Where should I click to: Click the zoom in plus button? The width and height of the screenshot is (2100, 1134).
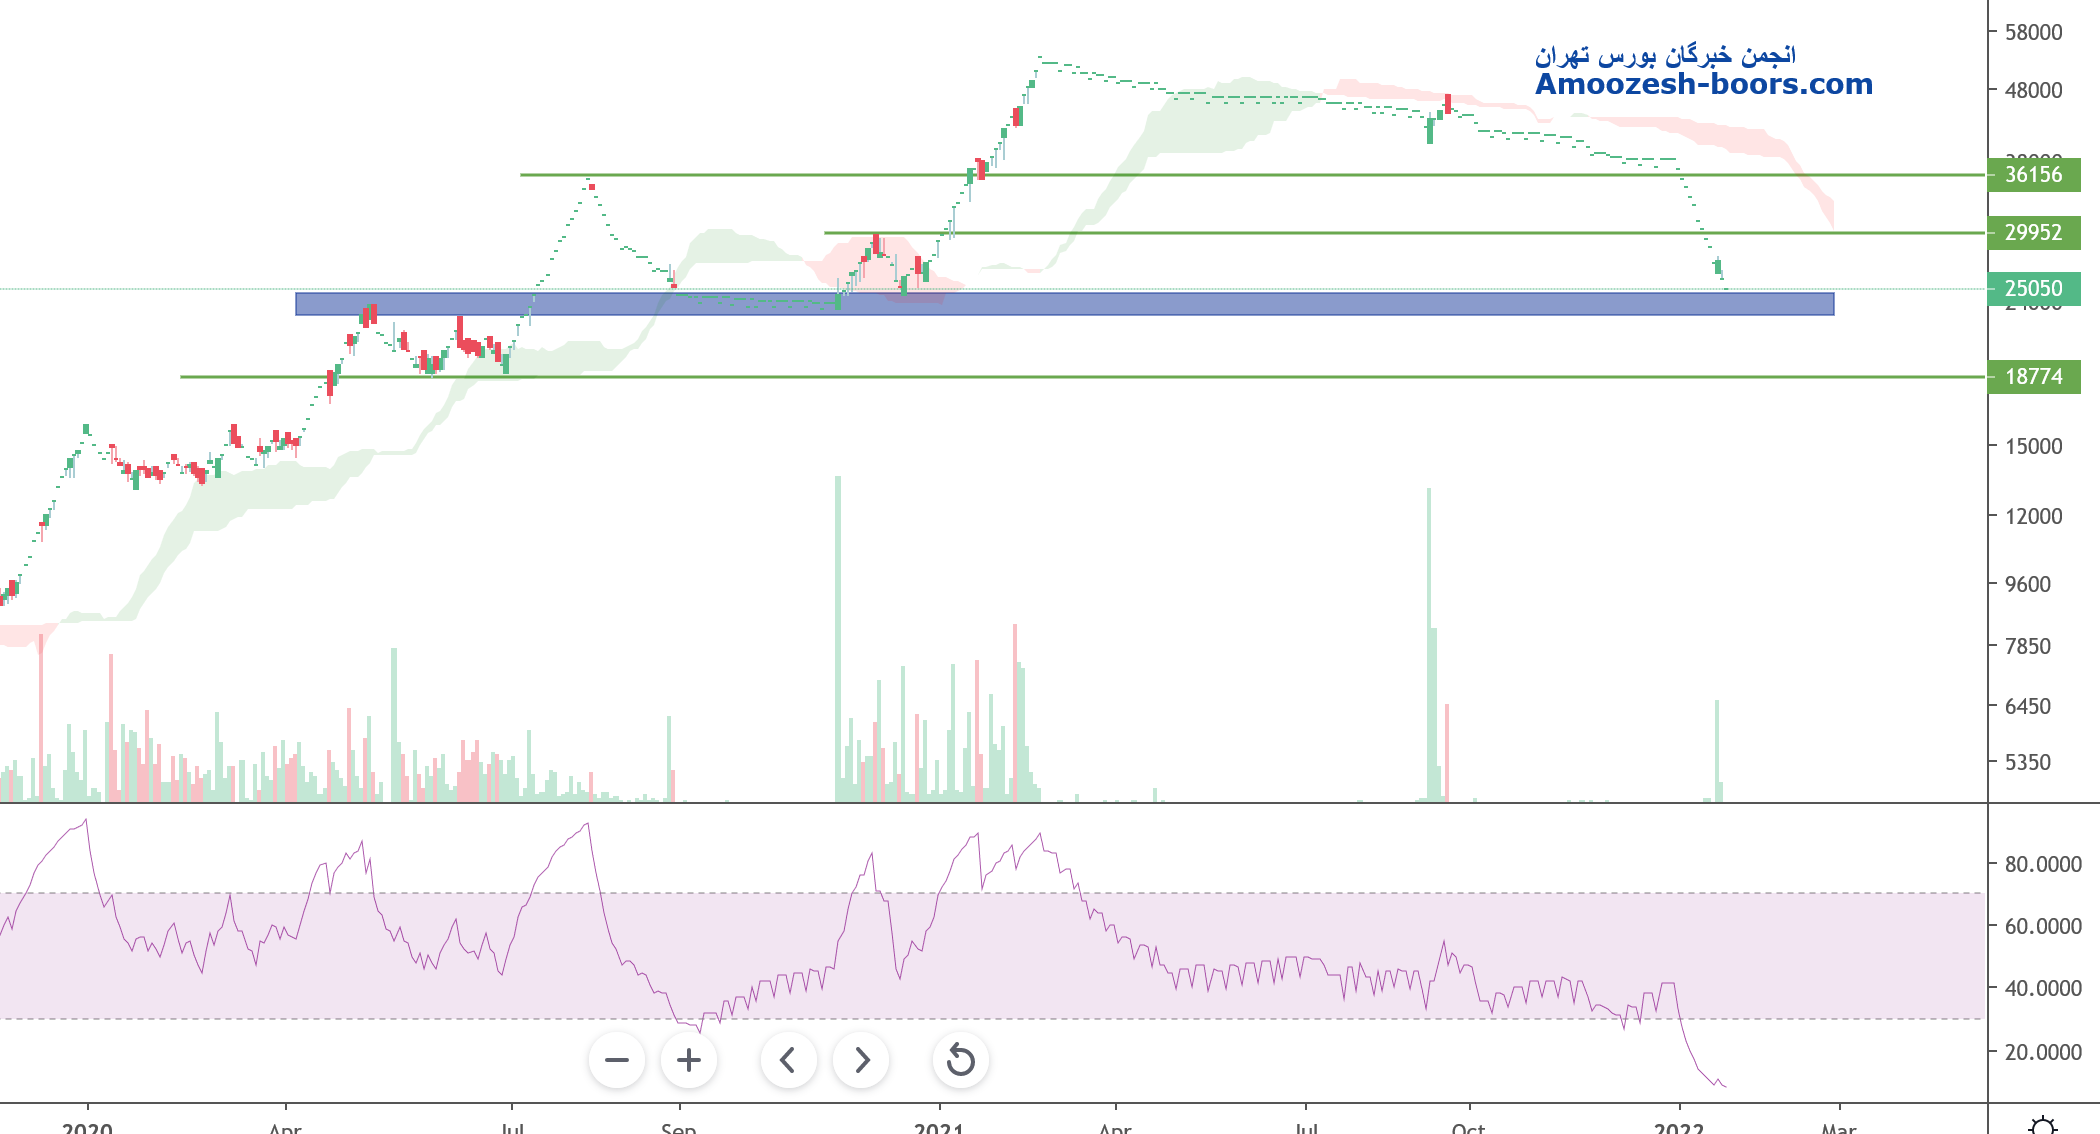point(689,1060)
